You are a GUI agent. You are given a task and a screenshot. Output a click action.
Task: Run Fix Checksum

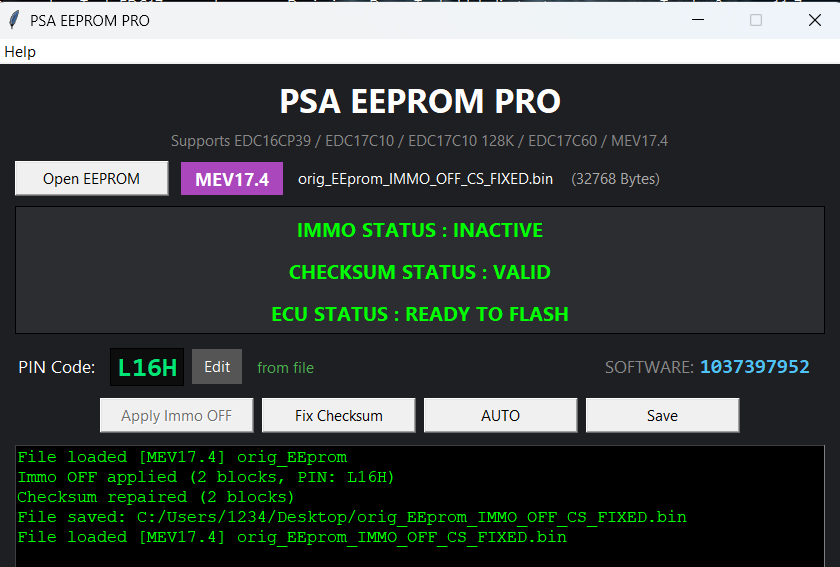tap(339, 415)
